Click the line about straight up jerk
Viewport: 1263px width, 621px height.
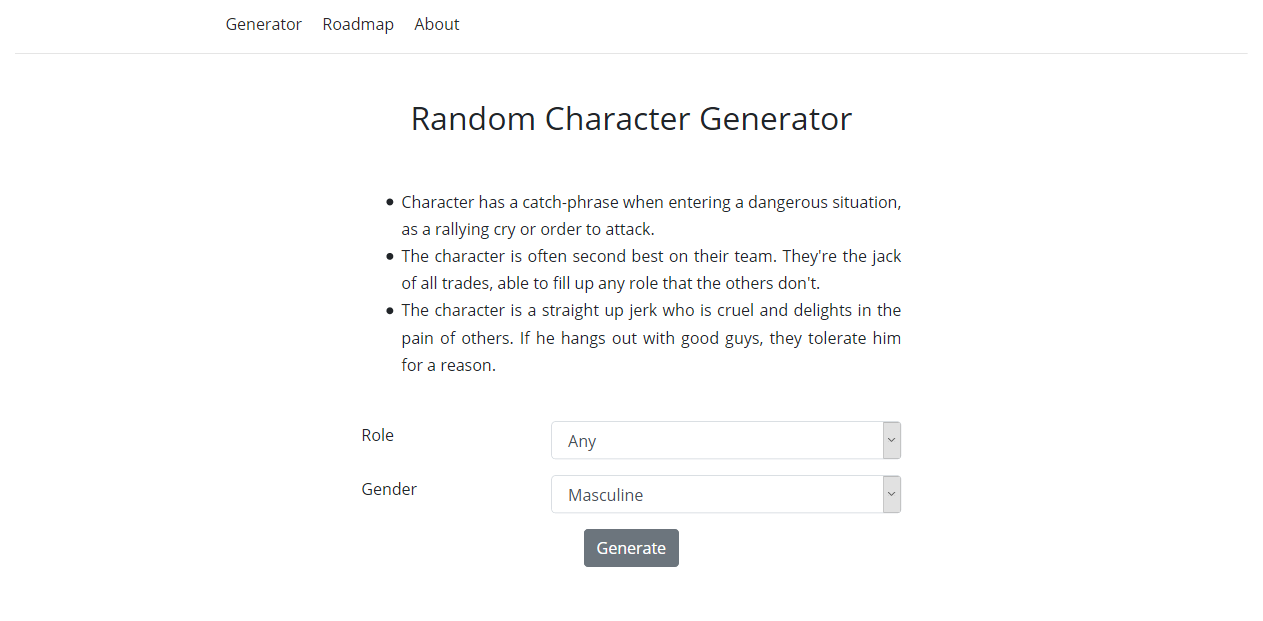point(651,310)
